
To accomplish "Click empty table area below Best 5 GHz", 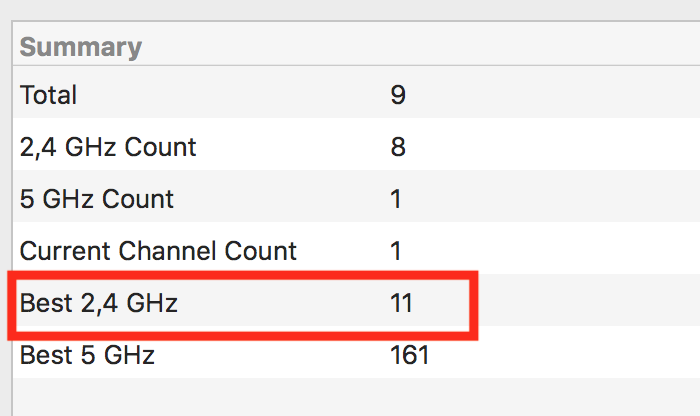I will click(357, 397).
